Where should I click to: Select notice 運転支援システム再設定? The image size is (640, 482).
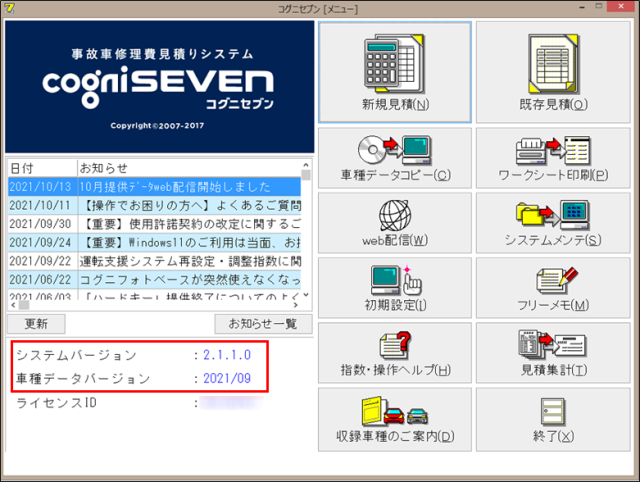[x=154, y=261]
